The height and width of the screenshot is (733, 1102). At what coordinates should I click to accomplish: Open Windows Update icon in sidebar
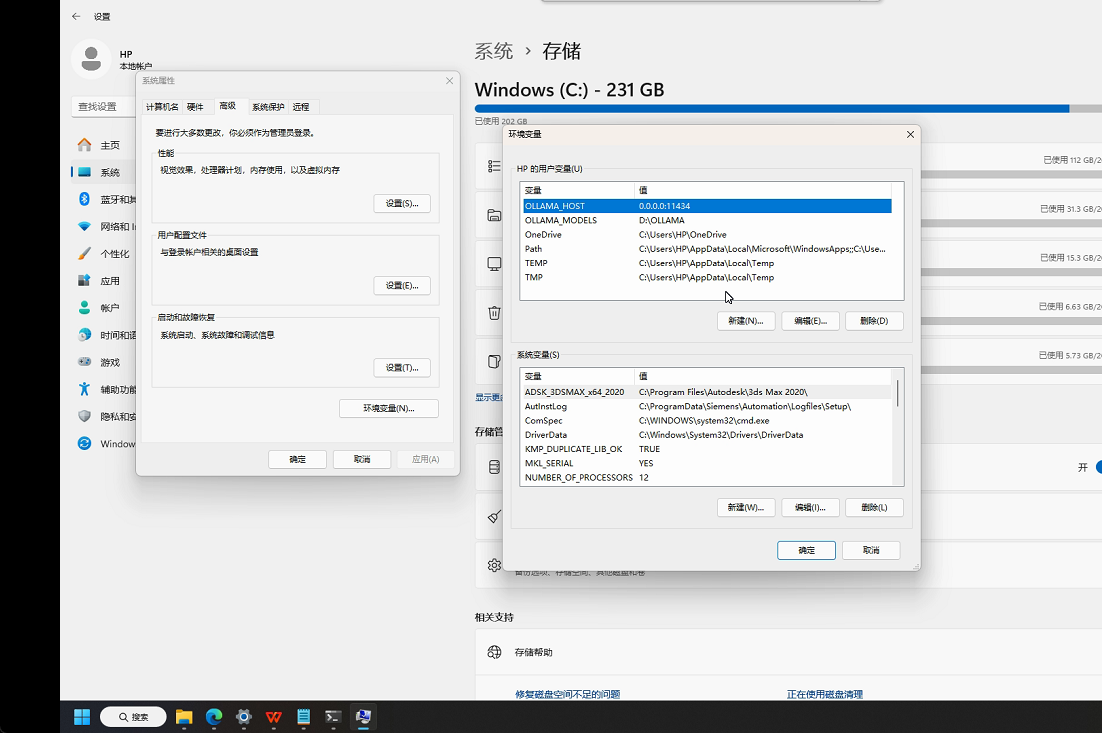84,443
